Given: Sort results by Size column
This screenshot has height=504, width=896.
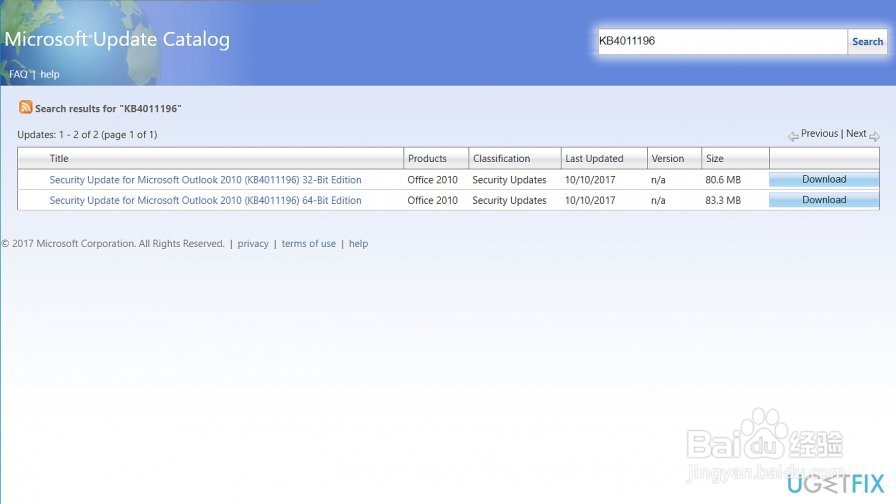Looking at the screenshot, I should pyautogui.click(x=714, y=158).
